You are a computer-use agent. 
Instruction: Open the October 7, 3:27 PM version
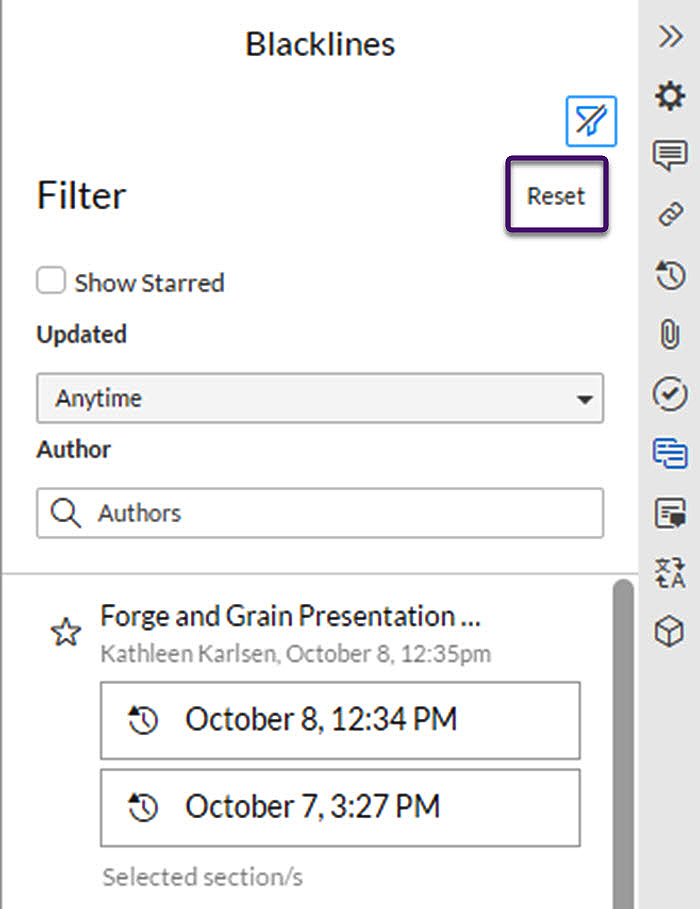pos(340,808)
